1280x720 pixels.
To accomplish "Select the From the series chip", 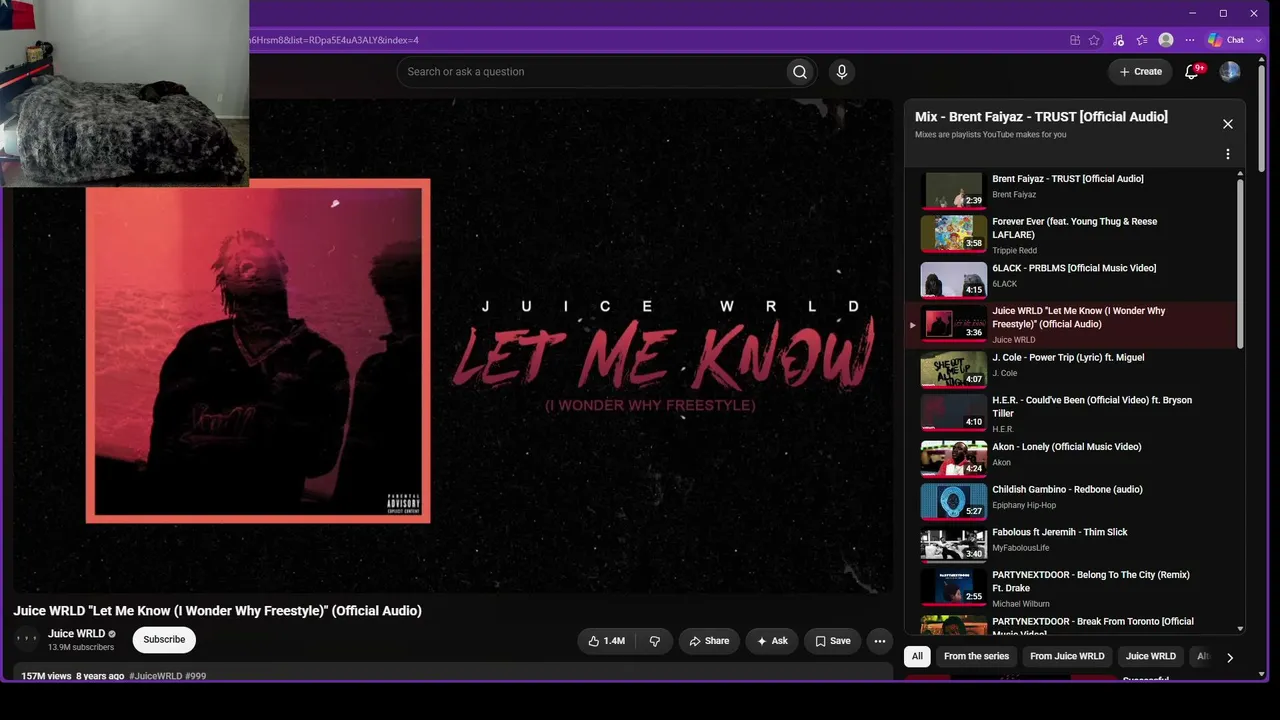I will tap(976, 656).
